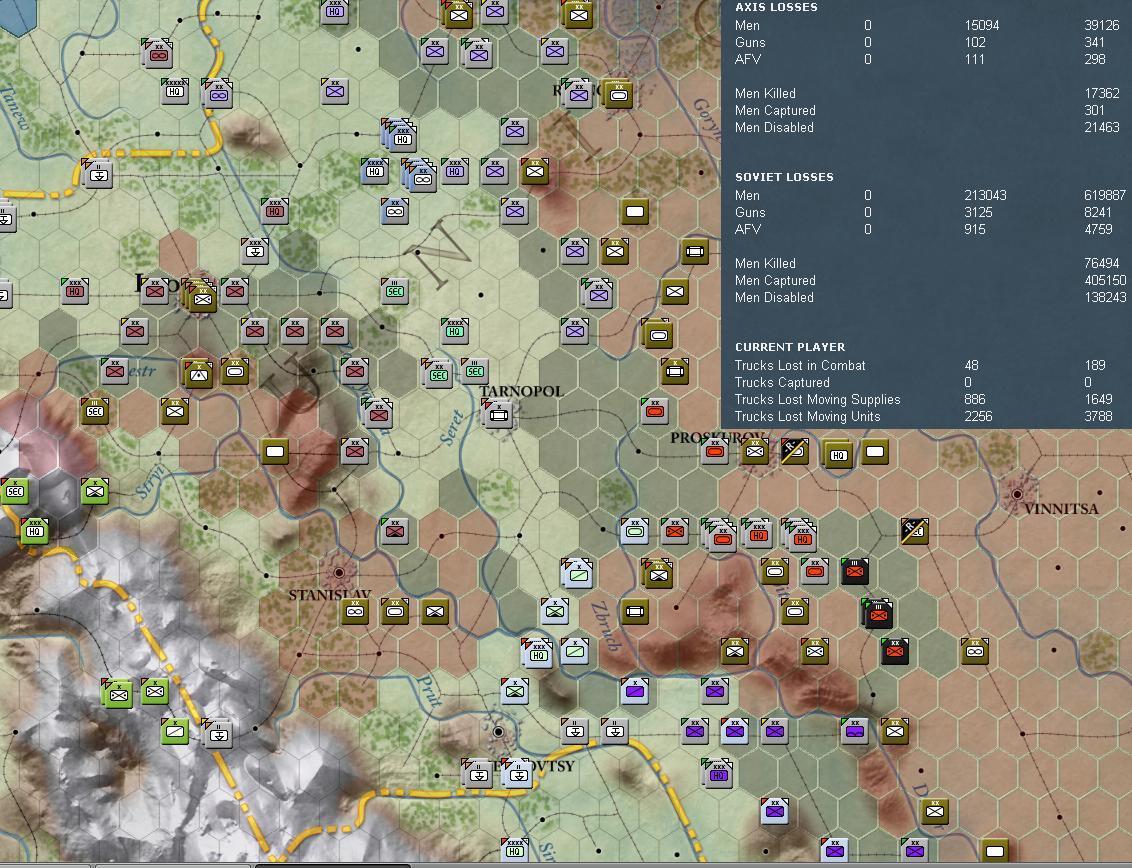The width and height of the screenshot is (1132, 868).
Task: Select the olive unit stack on Lvov city
Action: click(199, 295)
